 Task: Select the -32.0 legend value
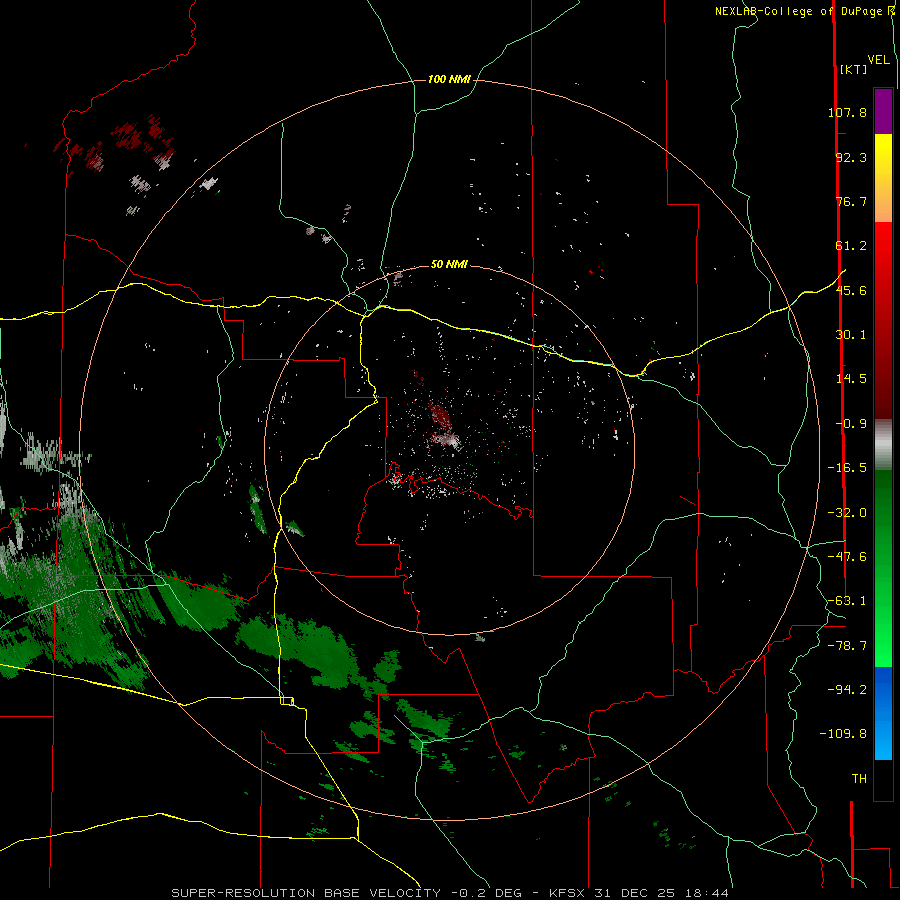847,513
